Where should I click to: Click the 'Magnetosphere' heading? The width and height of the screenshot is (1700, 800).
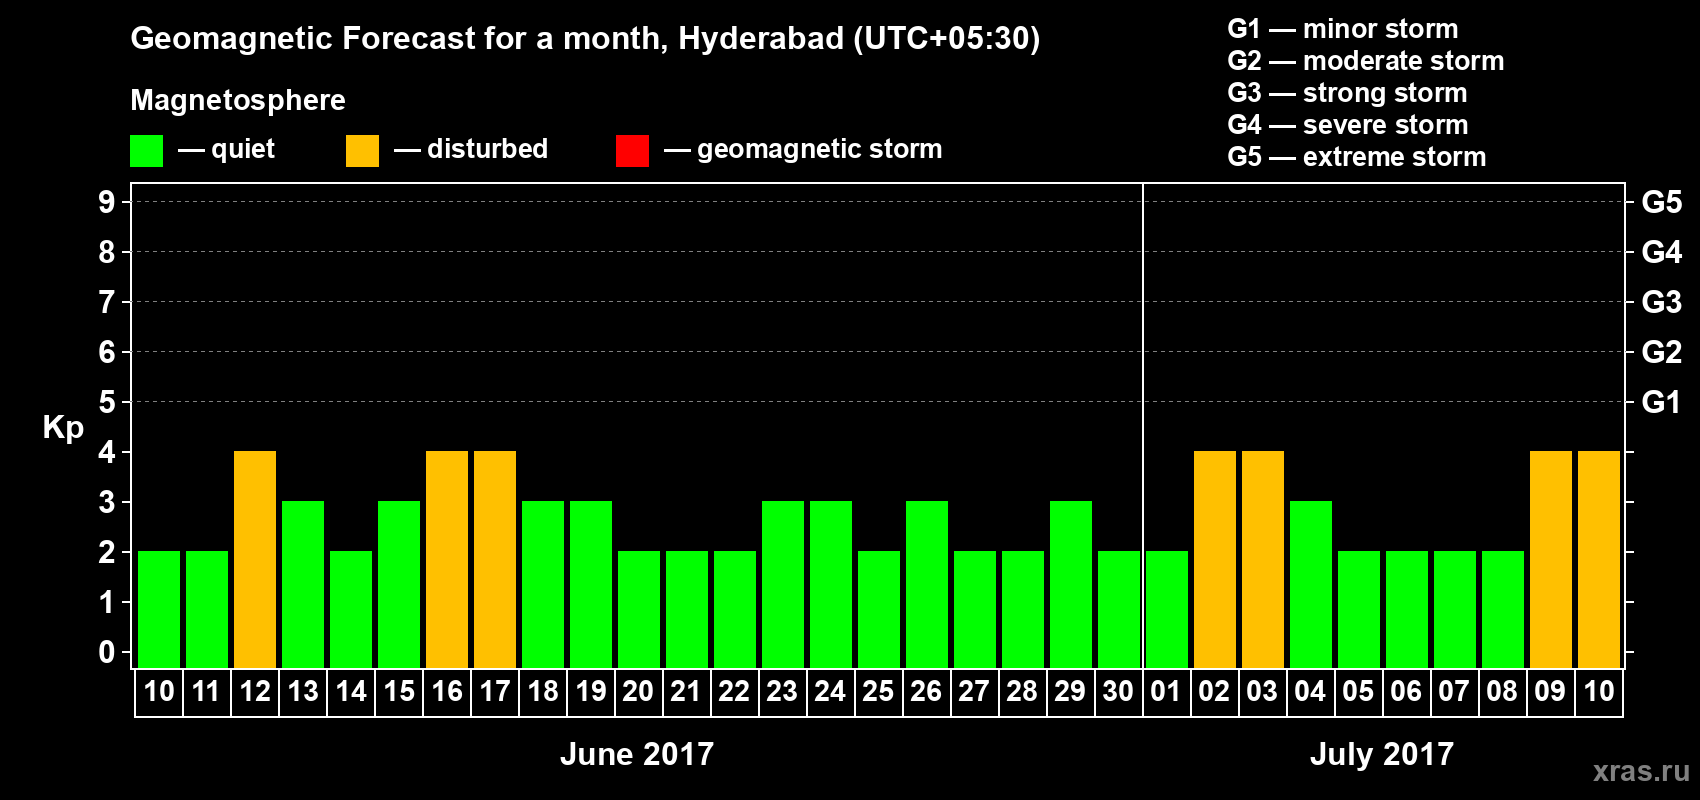pos(238,100)
